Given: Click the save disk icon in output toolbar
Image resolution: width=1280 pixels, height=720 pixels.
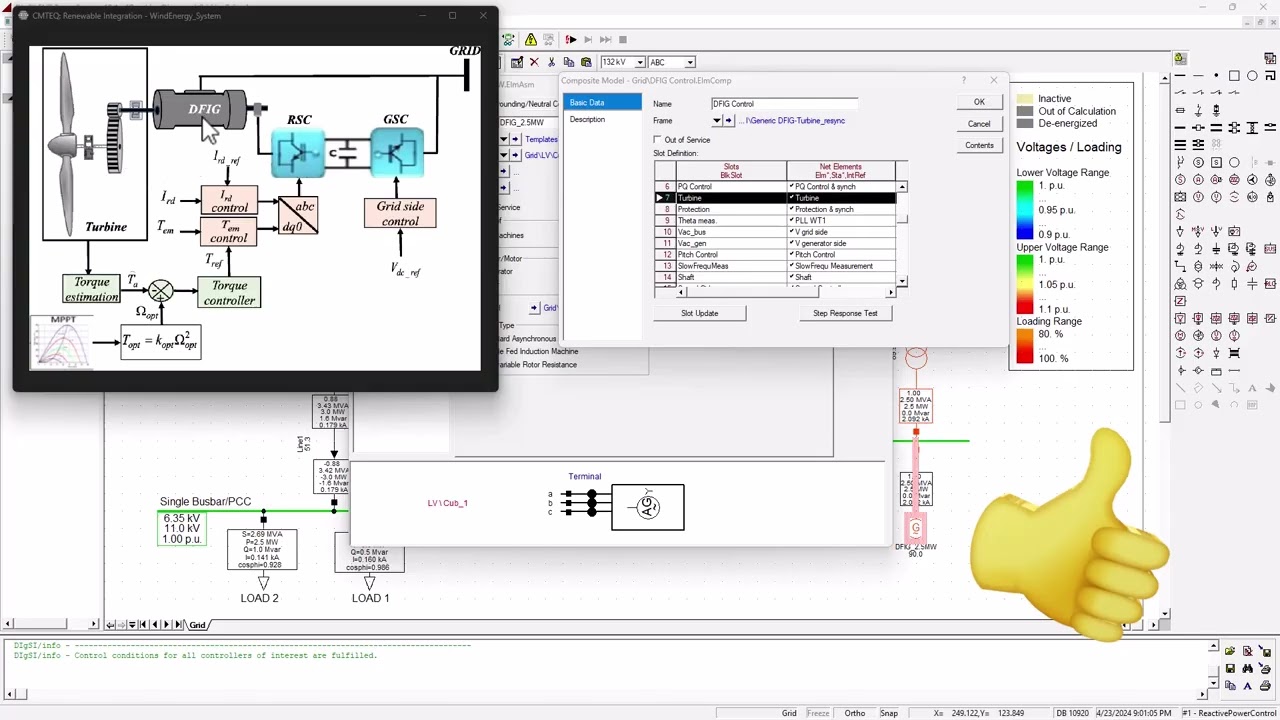Looking at the screenshot, I should point(1230,668).
